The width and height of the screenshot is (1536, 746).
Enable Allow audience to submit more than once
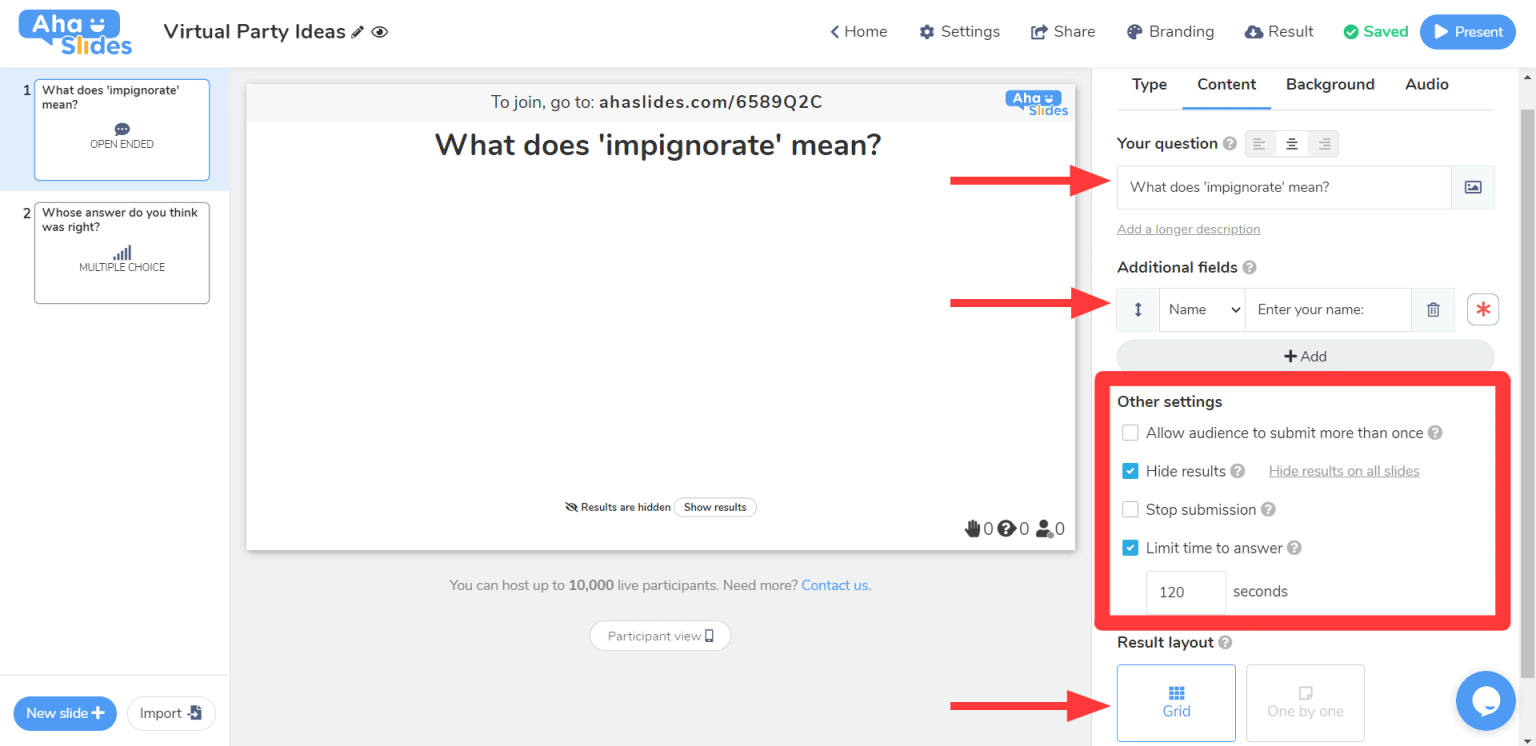pos(1130,433)
